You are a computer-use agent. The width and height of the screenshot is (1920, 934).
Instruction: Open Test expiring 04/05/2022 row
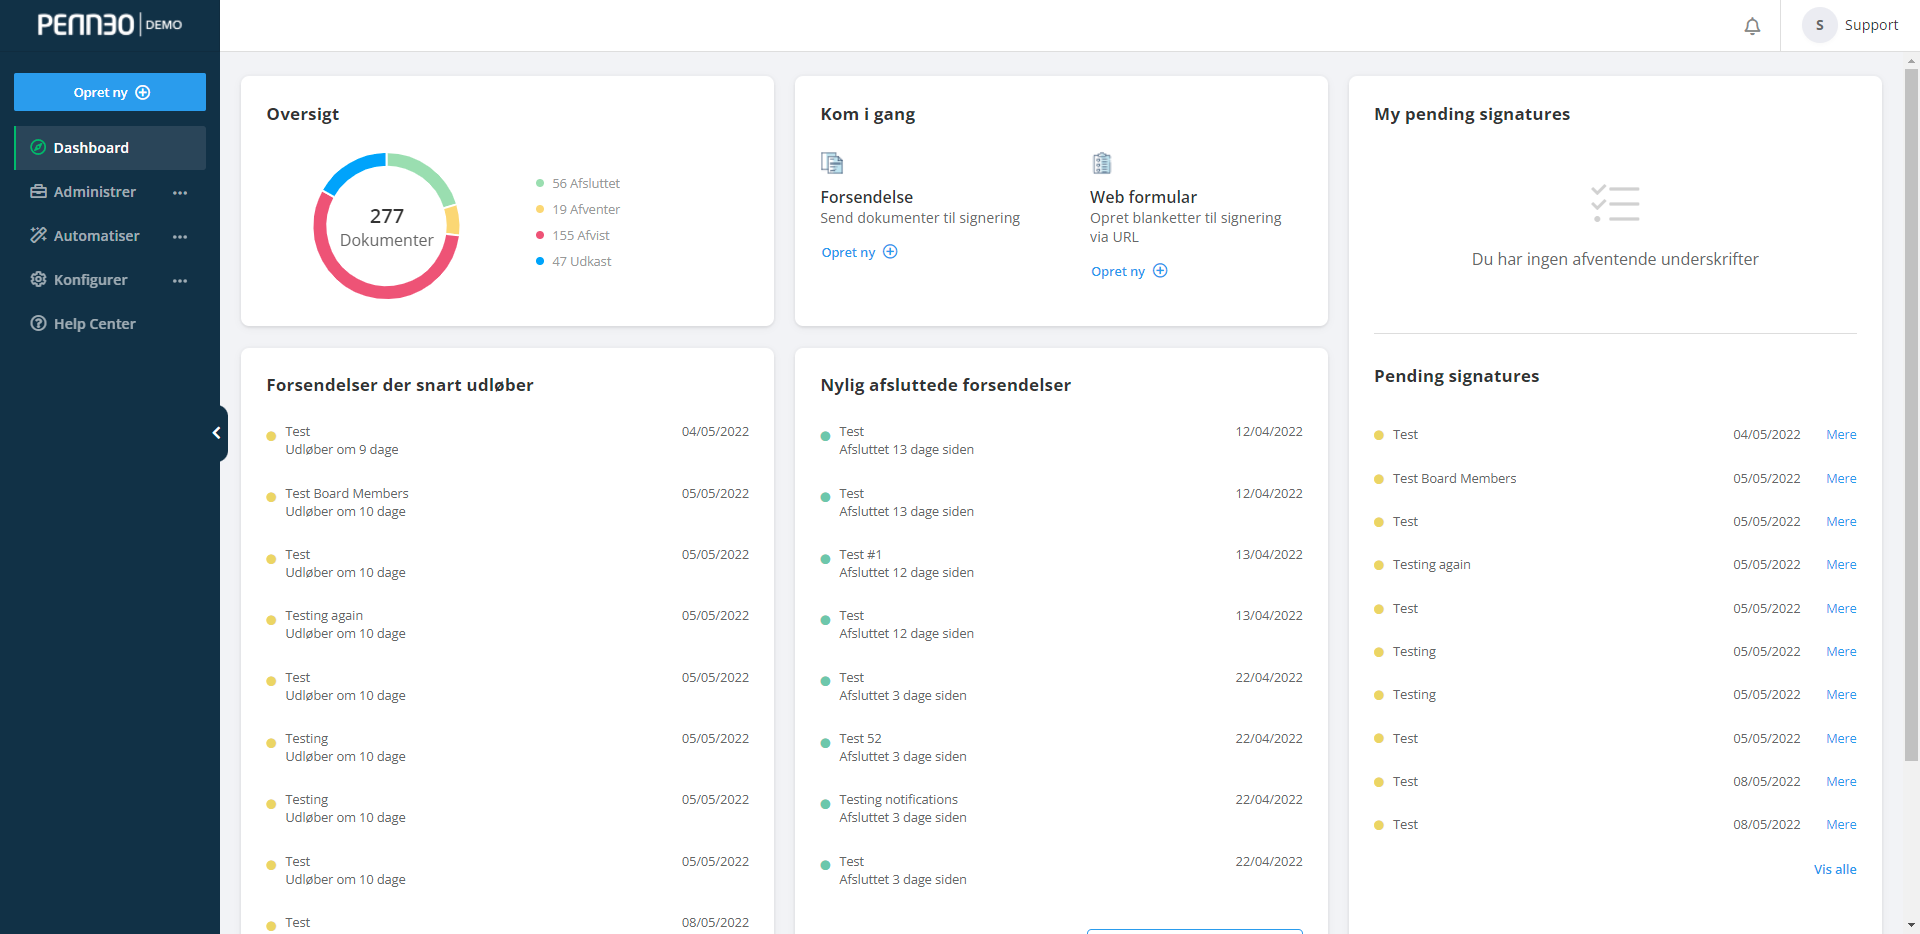[507, 440]
